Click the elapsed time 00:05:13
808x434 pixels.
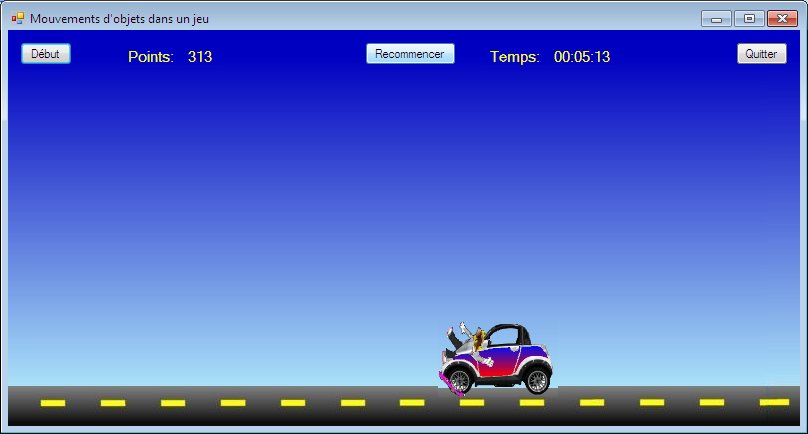[582, 57]
